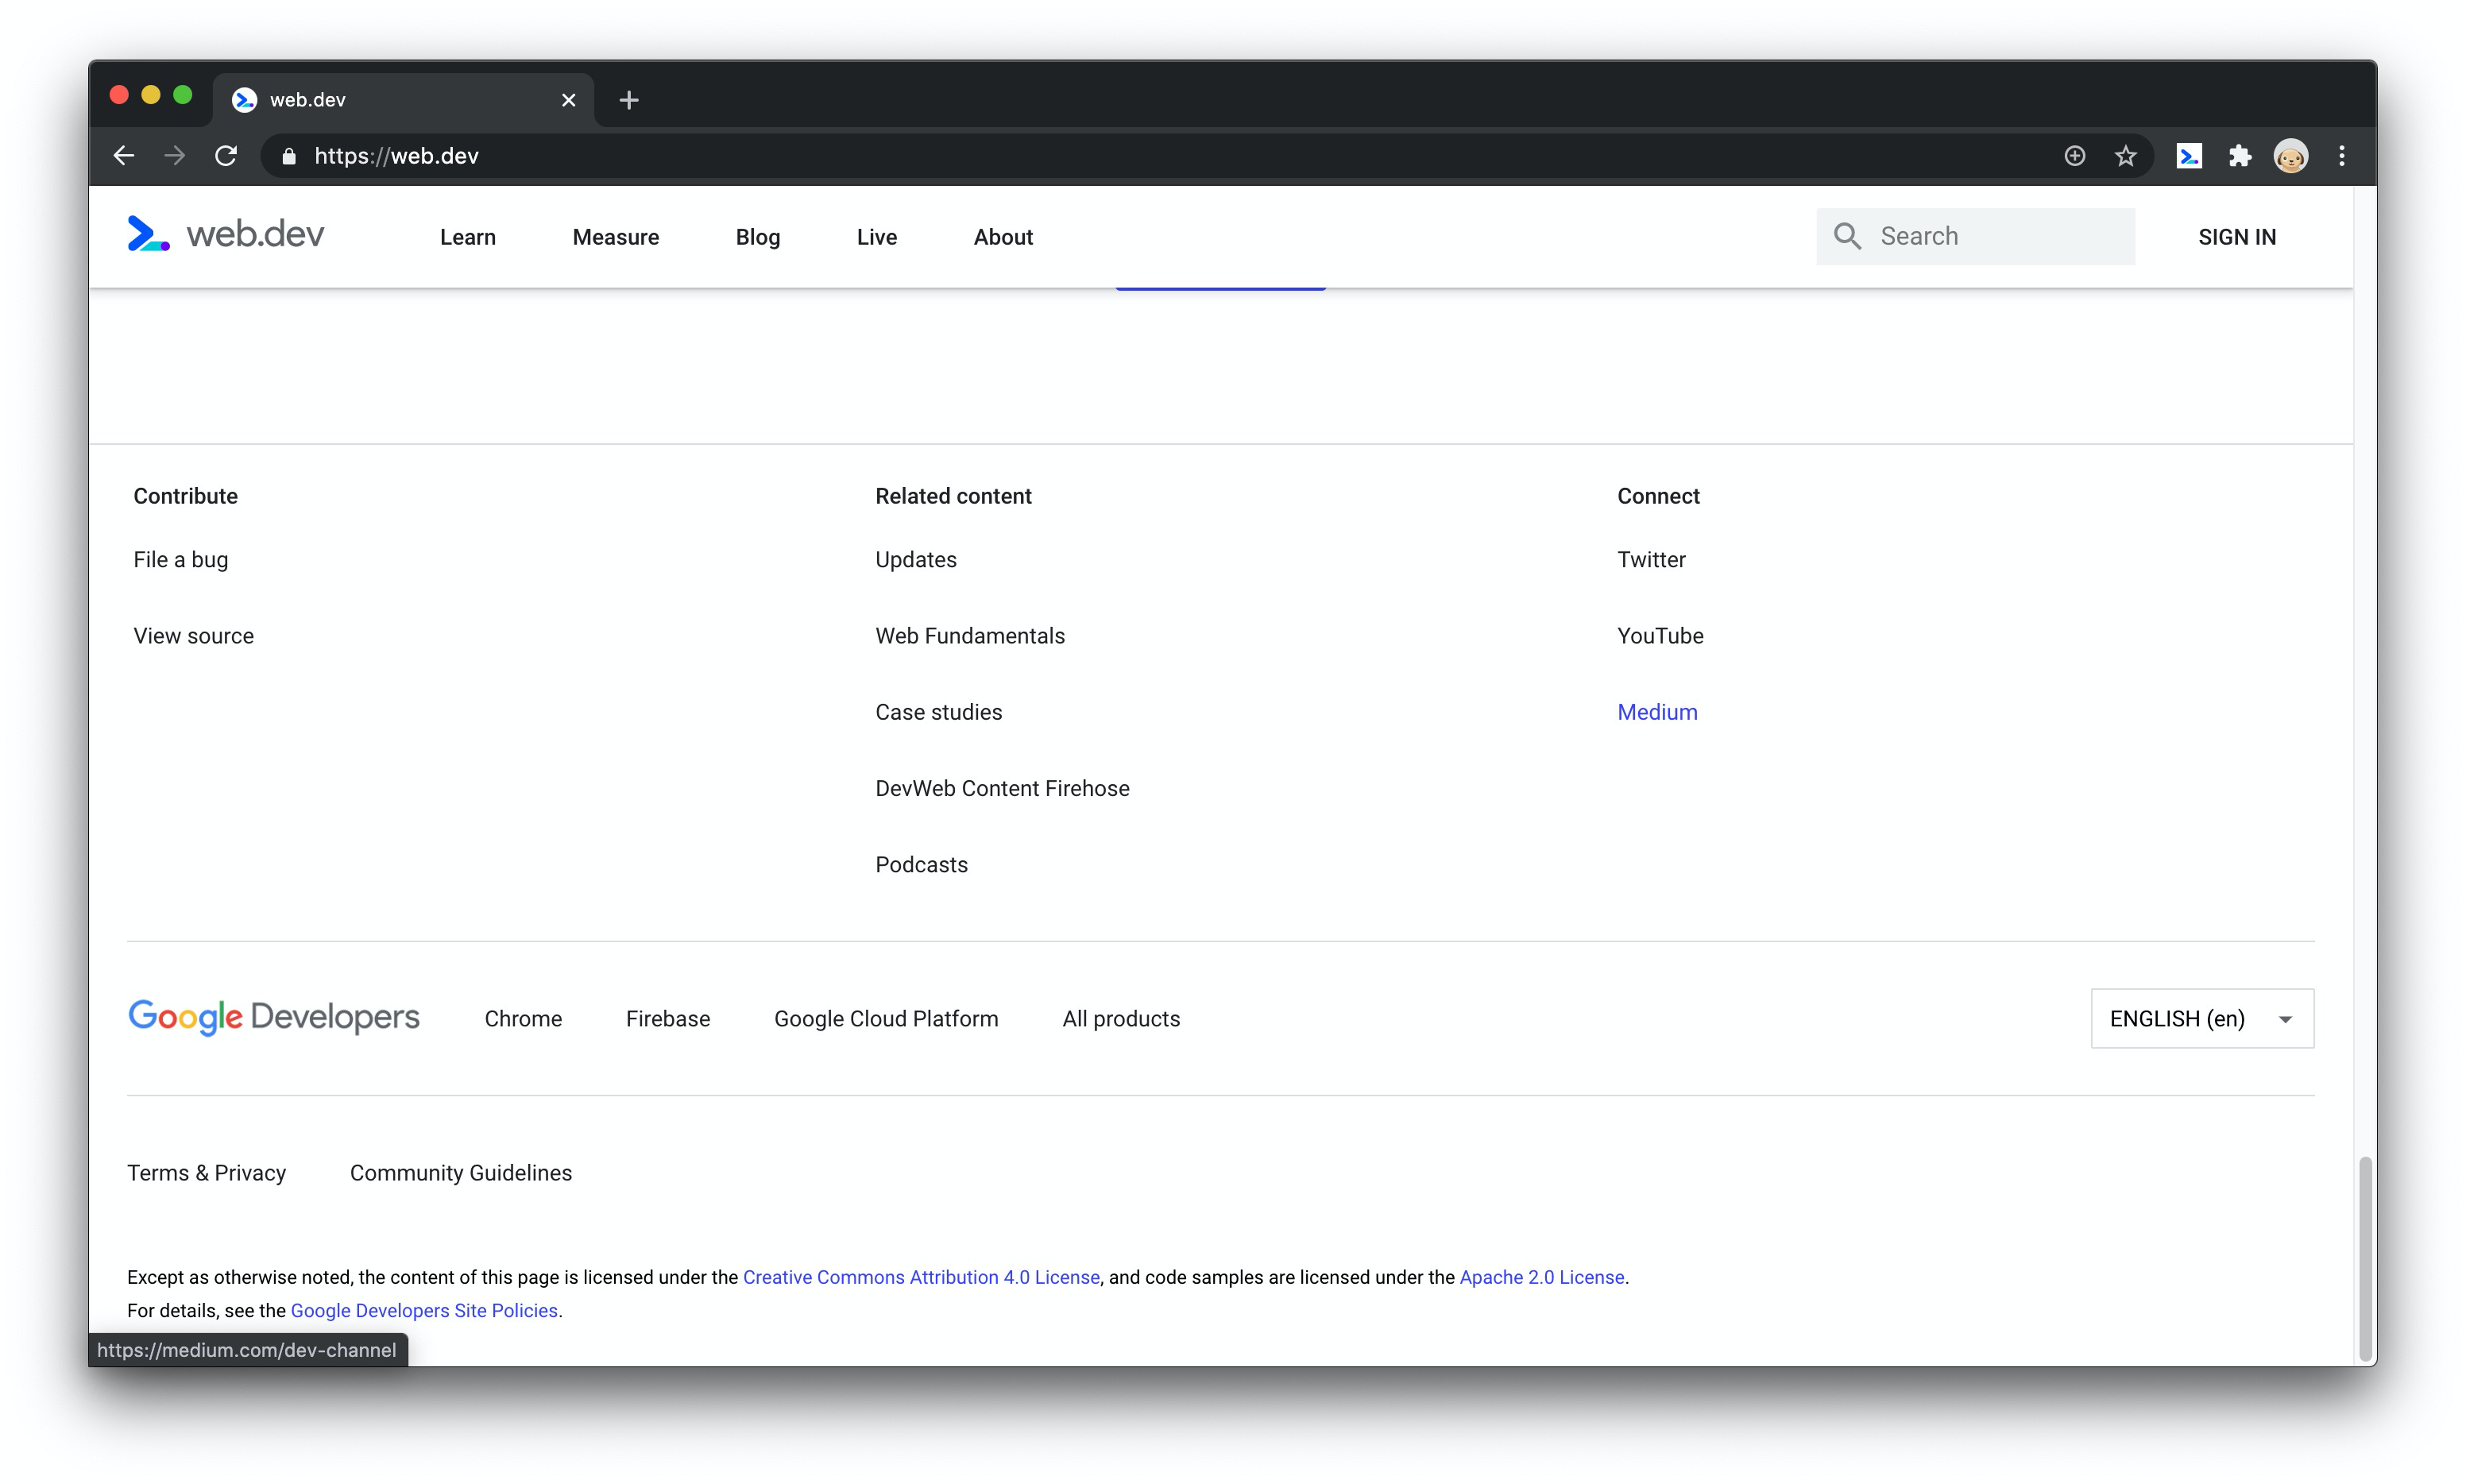The image size is (2466, 1484).
Task: Open the Extensions puzzle icon
Action: 2239,156
